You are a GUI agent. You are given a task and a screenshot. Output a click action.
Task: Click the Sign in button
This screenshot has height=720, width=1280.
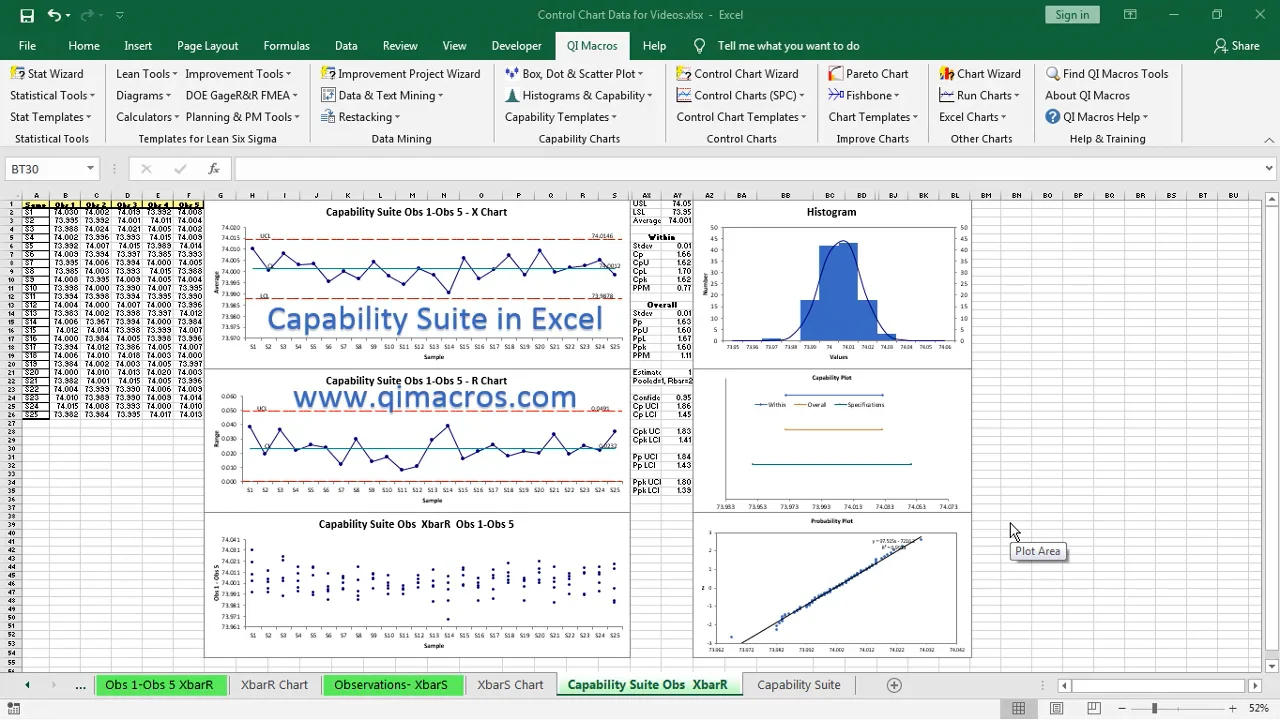point(1072,15)
